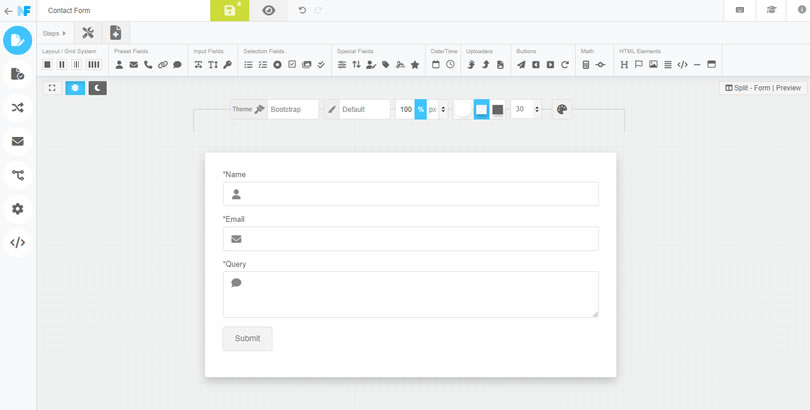
Task: Open the Bootstrap theme dropdown
Action: click(x=293, y=109)
